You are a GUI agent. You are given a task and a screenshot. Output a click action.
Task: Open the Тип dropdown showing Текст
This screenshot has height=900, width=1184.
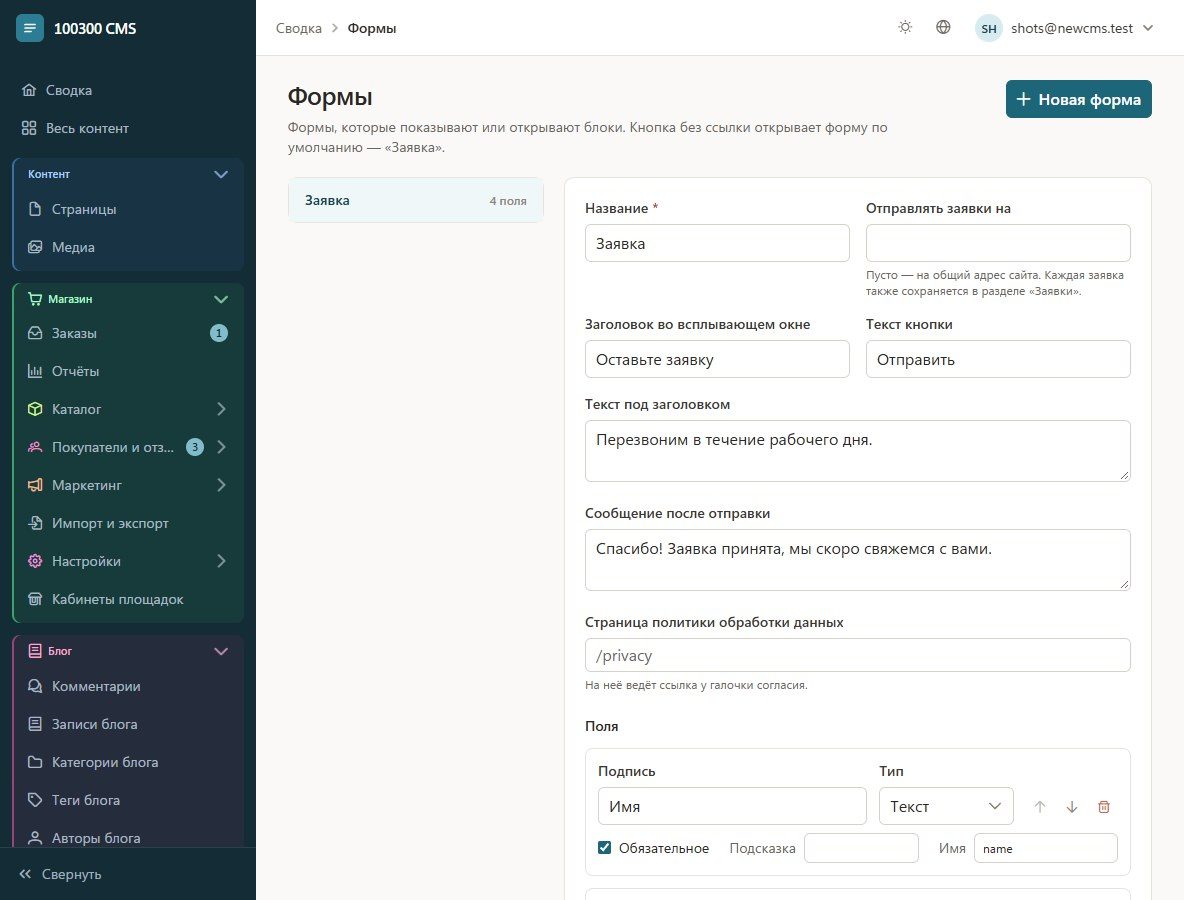pos(946,806)
